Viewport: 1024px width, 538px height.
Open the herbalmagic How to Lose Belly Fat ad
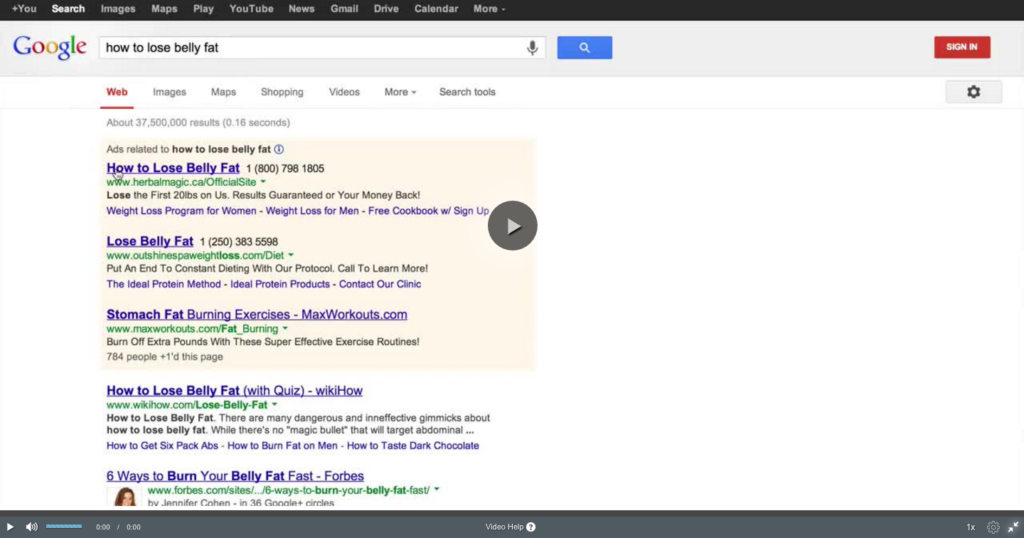[x=173, y=168]
